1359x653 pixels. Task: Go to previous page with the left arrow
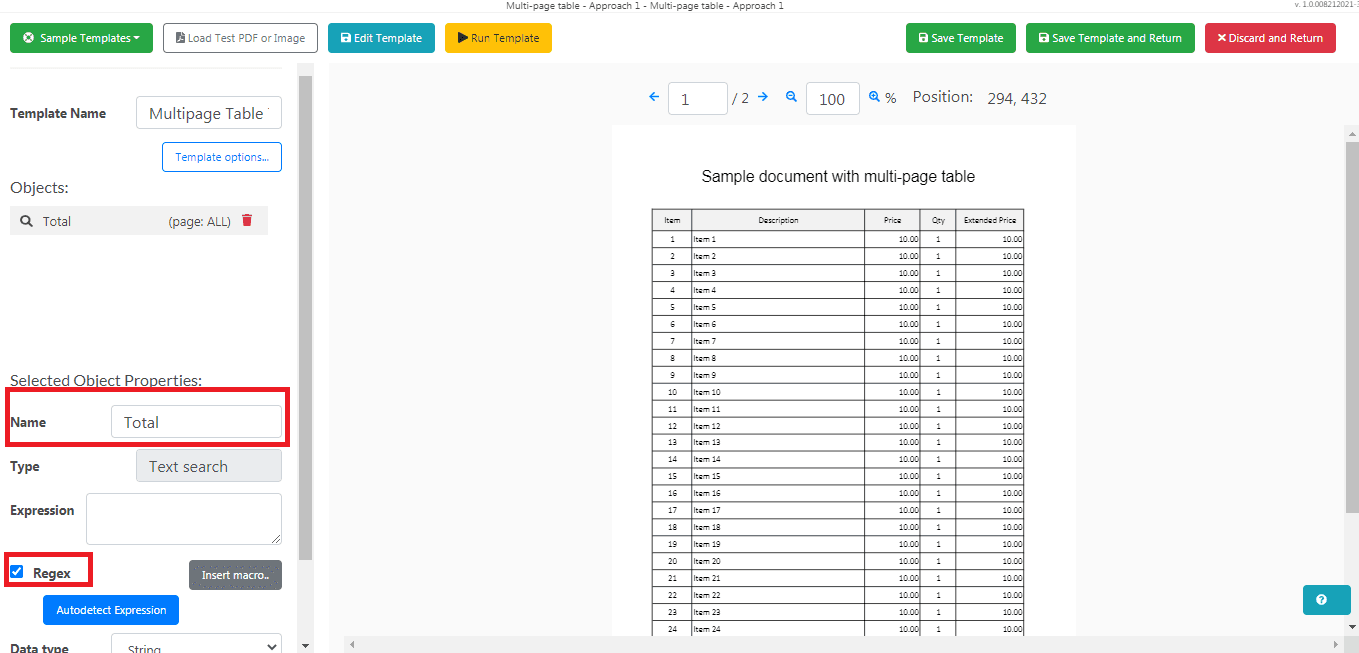pos(654,97)
